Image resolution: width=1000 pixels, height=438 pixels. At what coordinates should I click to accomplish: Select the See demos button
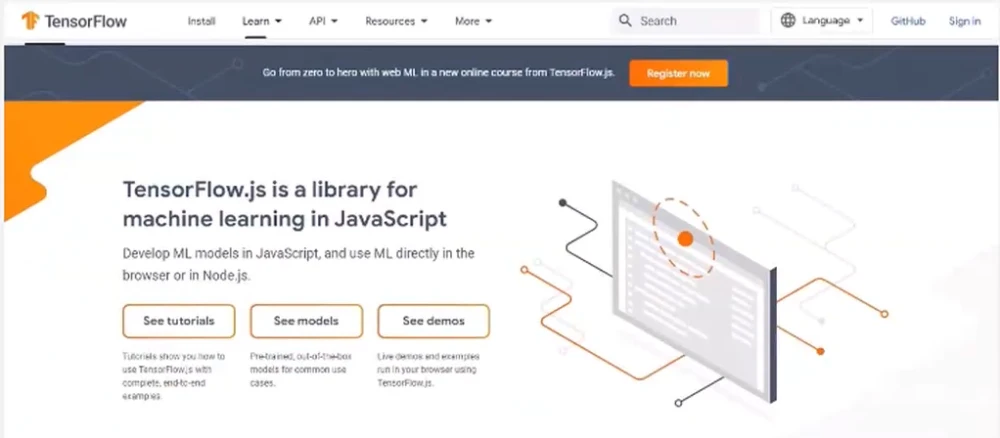[x=433, y=321]
